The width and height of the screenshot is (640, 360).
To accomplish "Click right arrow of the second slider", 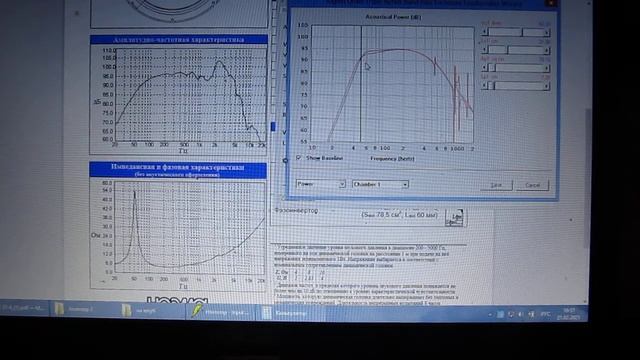I will pos(547,50).
